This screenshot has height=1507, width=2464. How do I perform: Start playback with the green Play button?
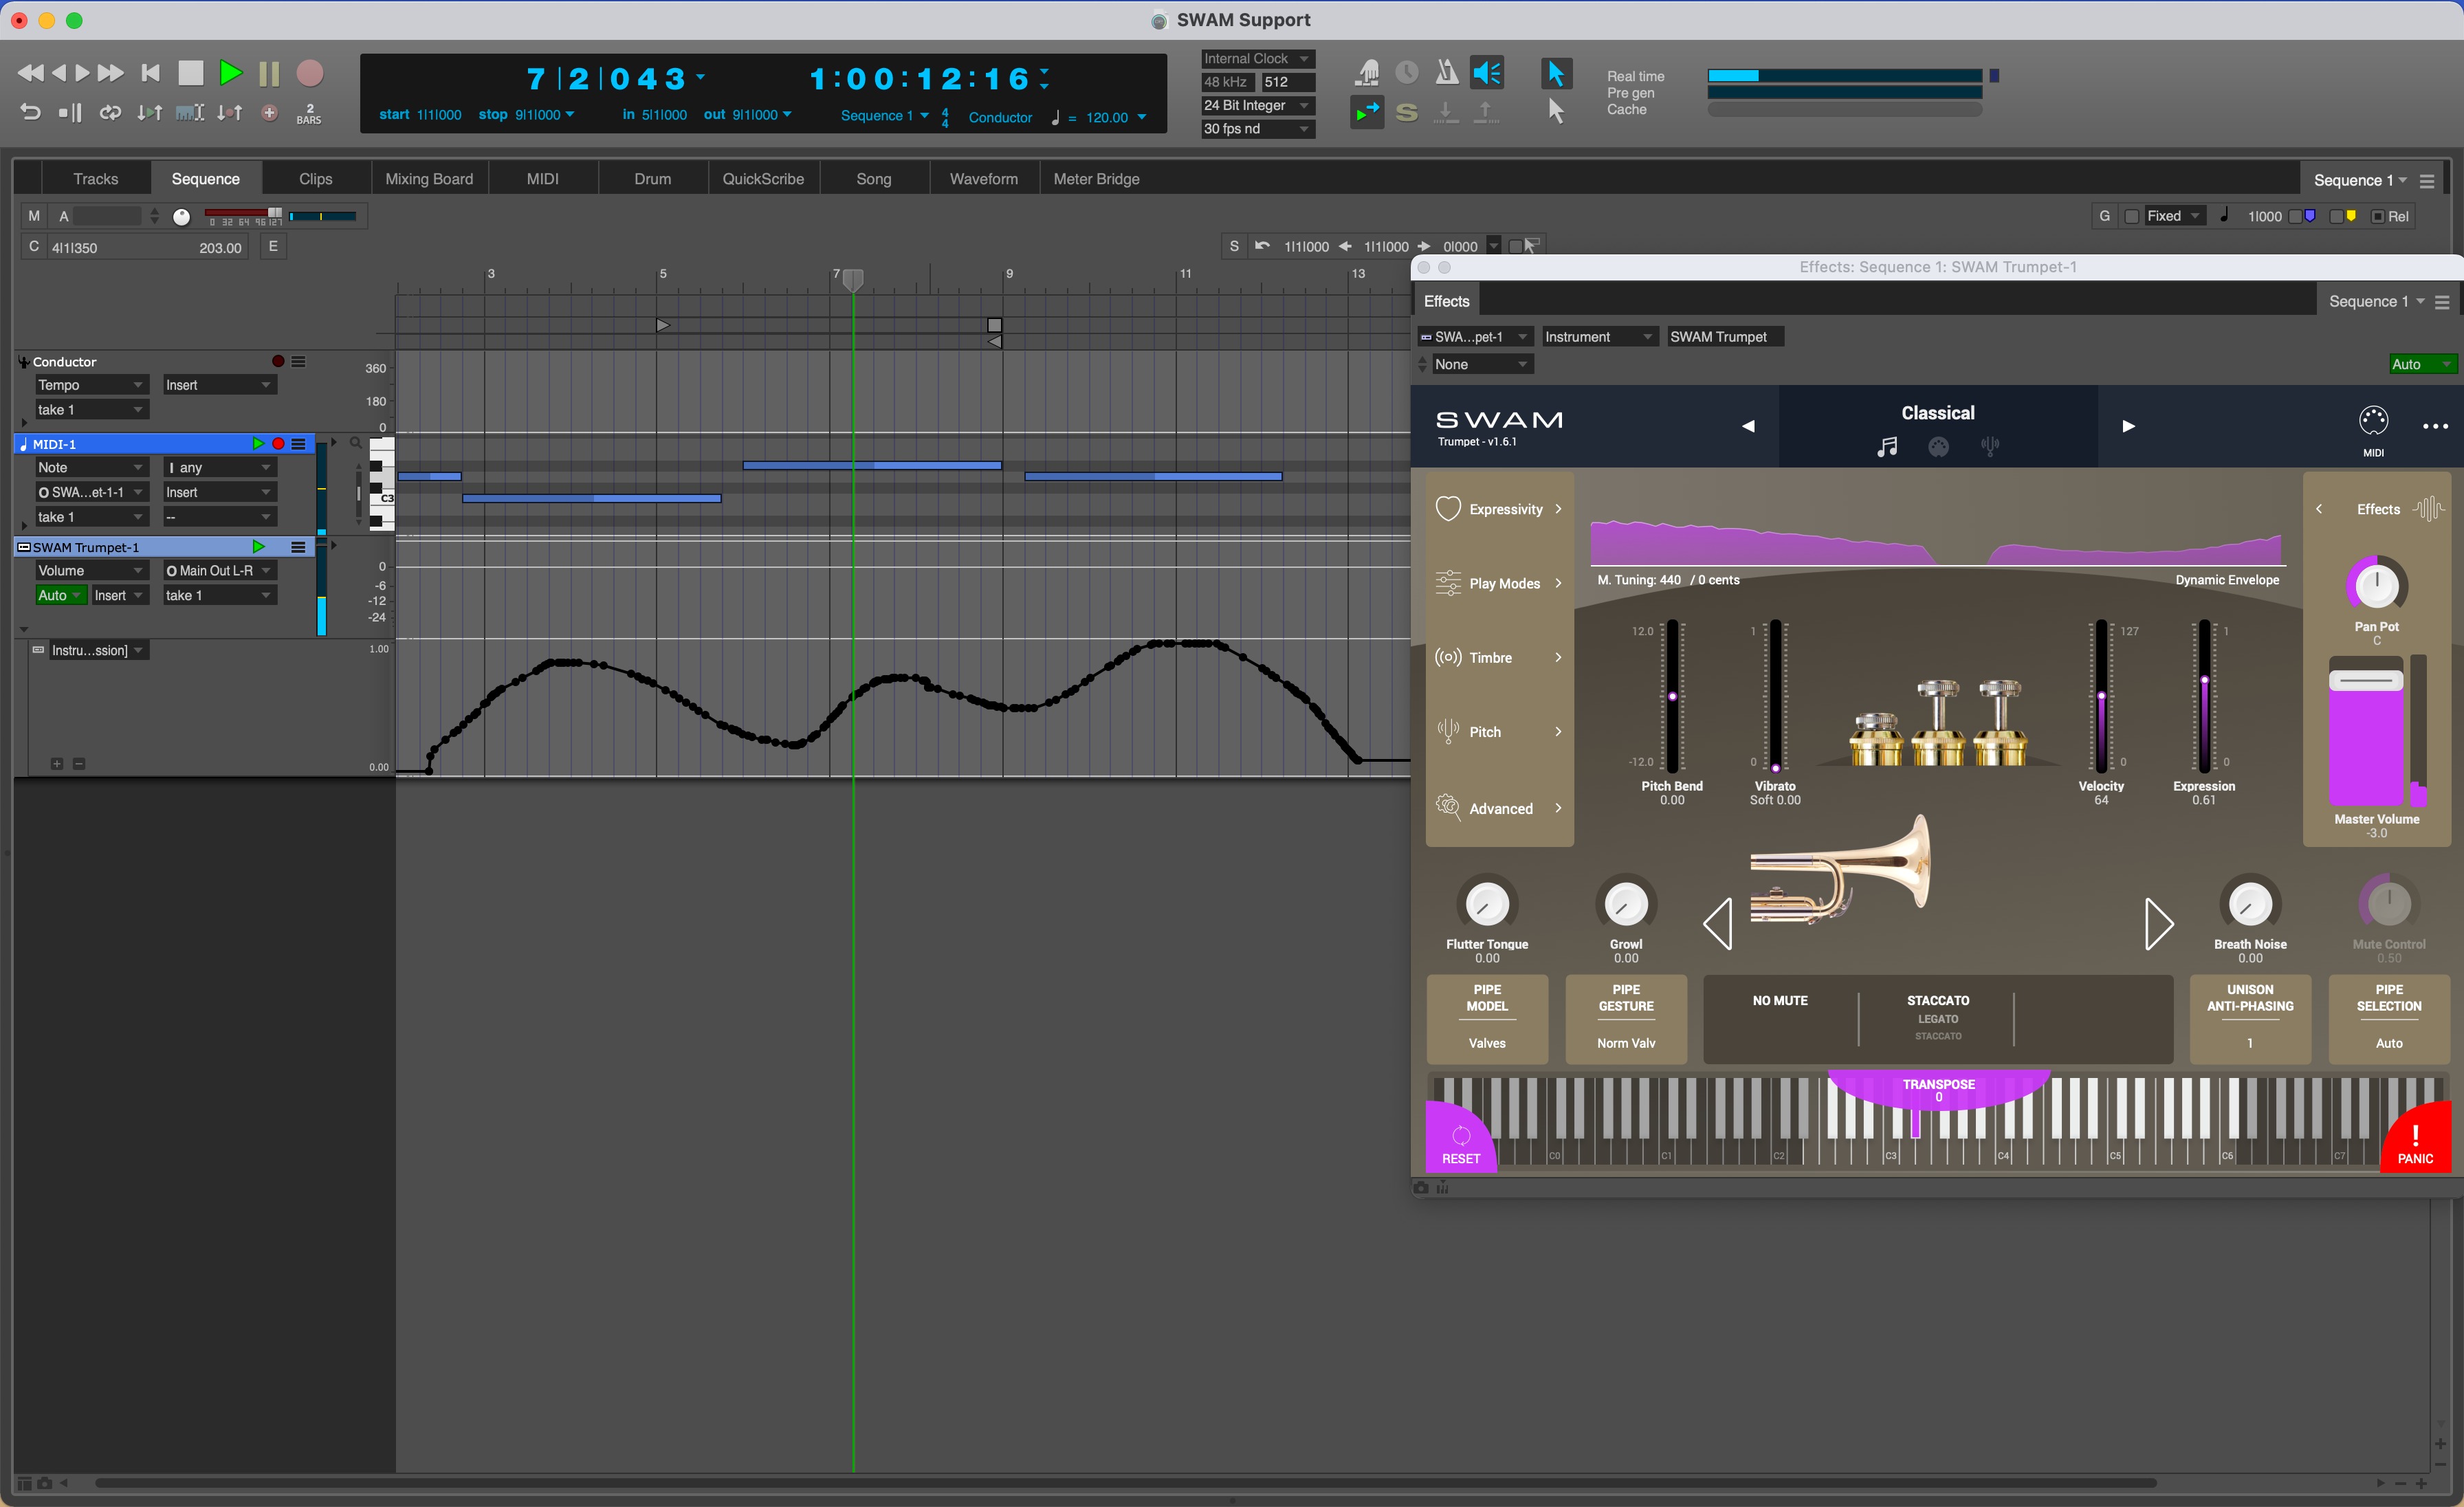(231, 73)
